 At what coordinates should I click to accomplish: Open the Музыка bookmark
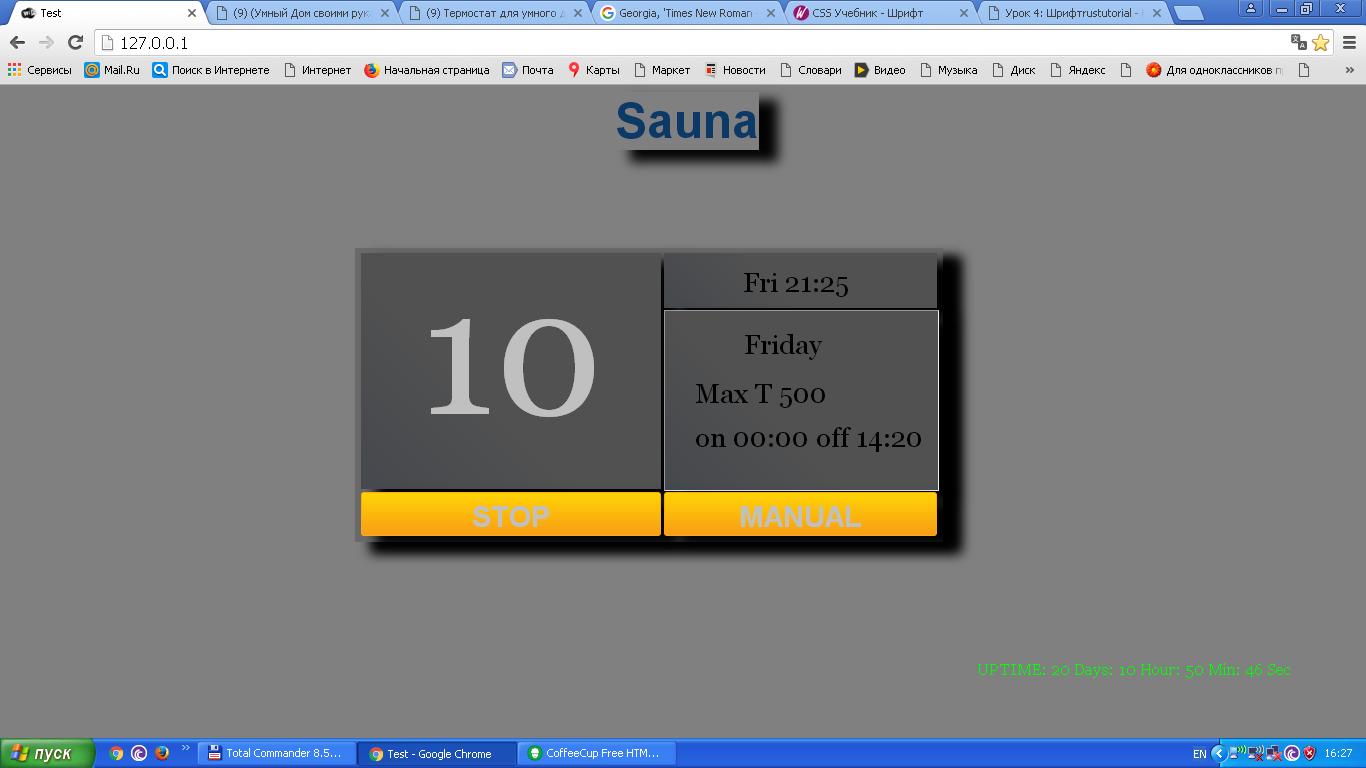pos(948,70)
